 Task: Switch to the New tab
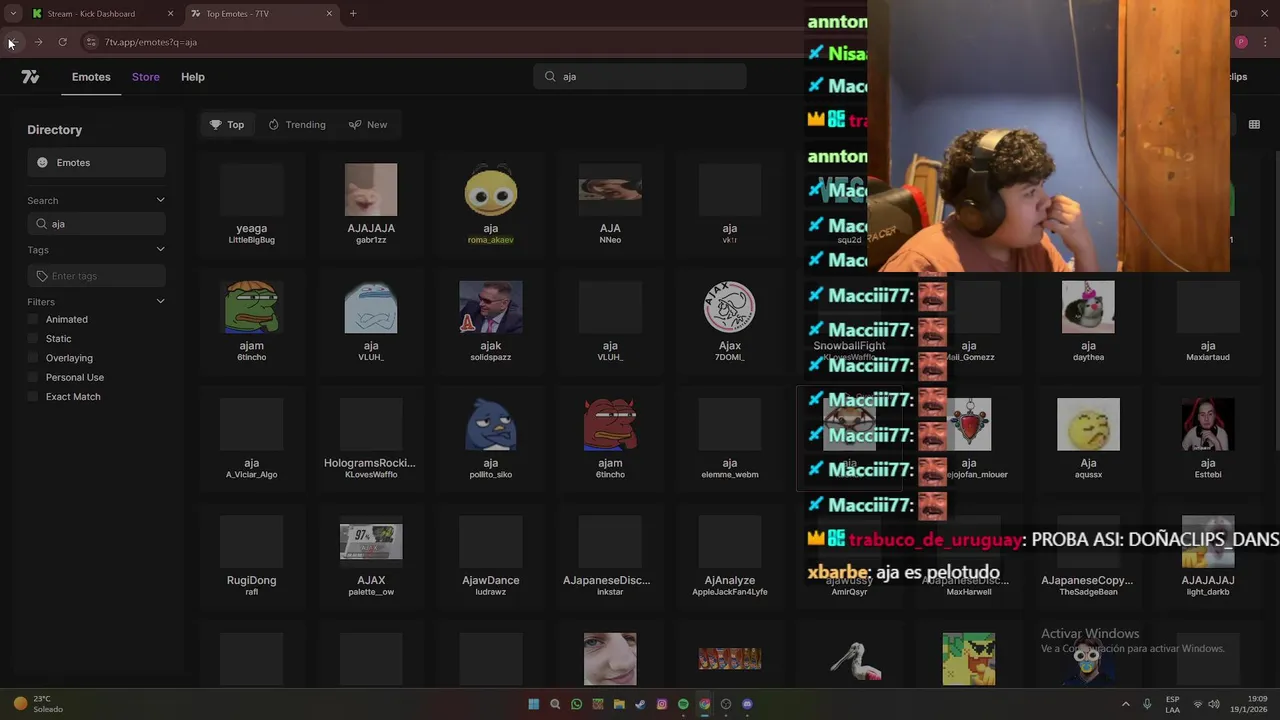[x=368, y=125]
